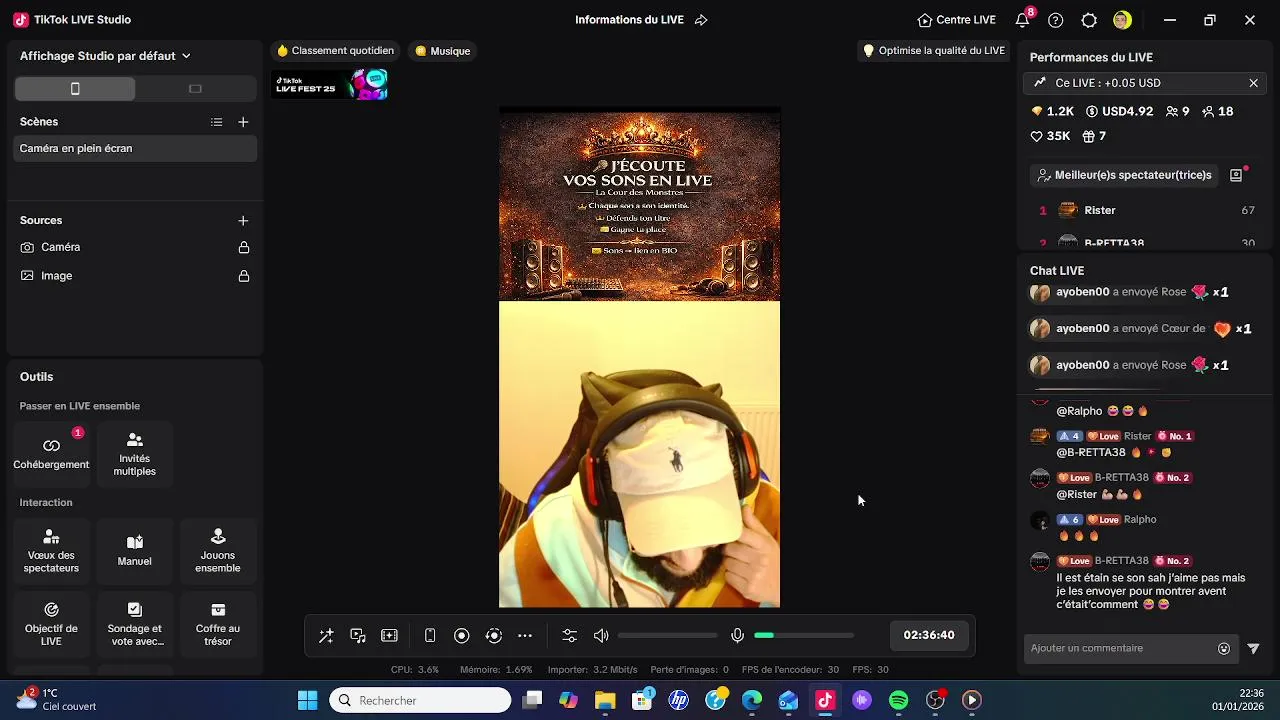The width and height of the screenshot is (1280, 720).
Task: Select the Caméra source
Action: (x=60, y=247)
